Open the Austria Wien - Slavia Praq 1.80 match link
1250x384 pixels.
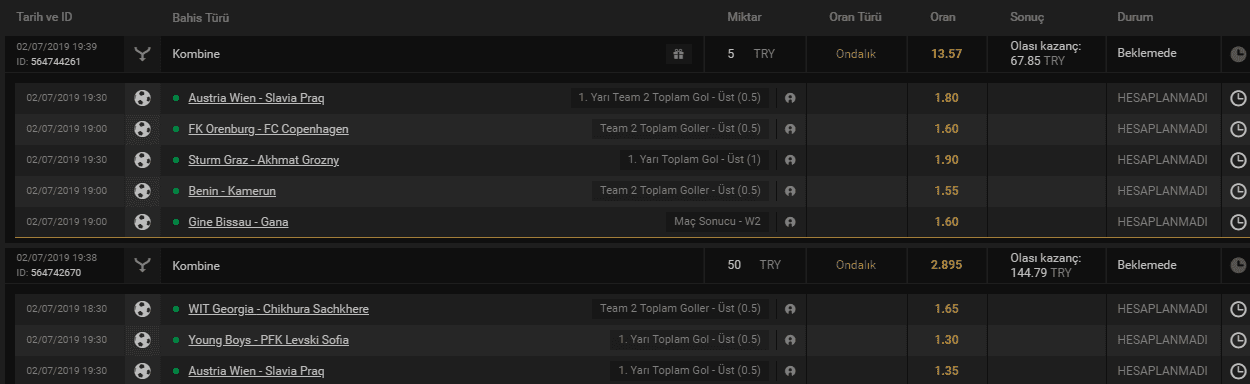256,98
